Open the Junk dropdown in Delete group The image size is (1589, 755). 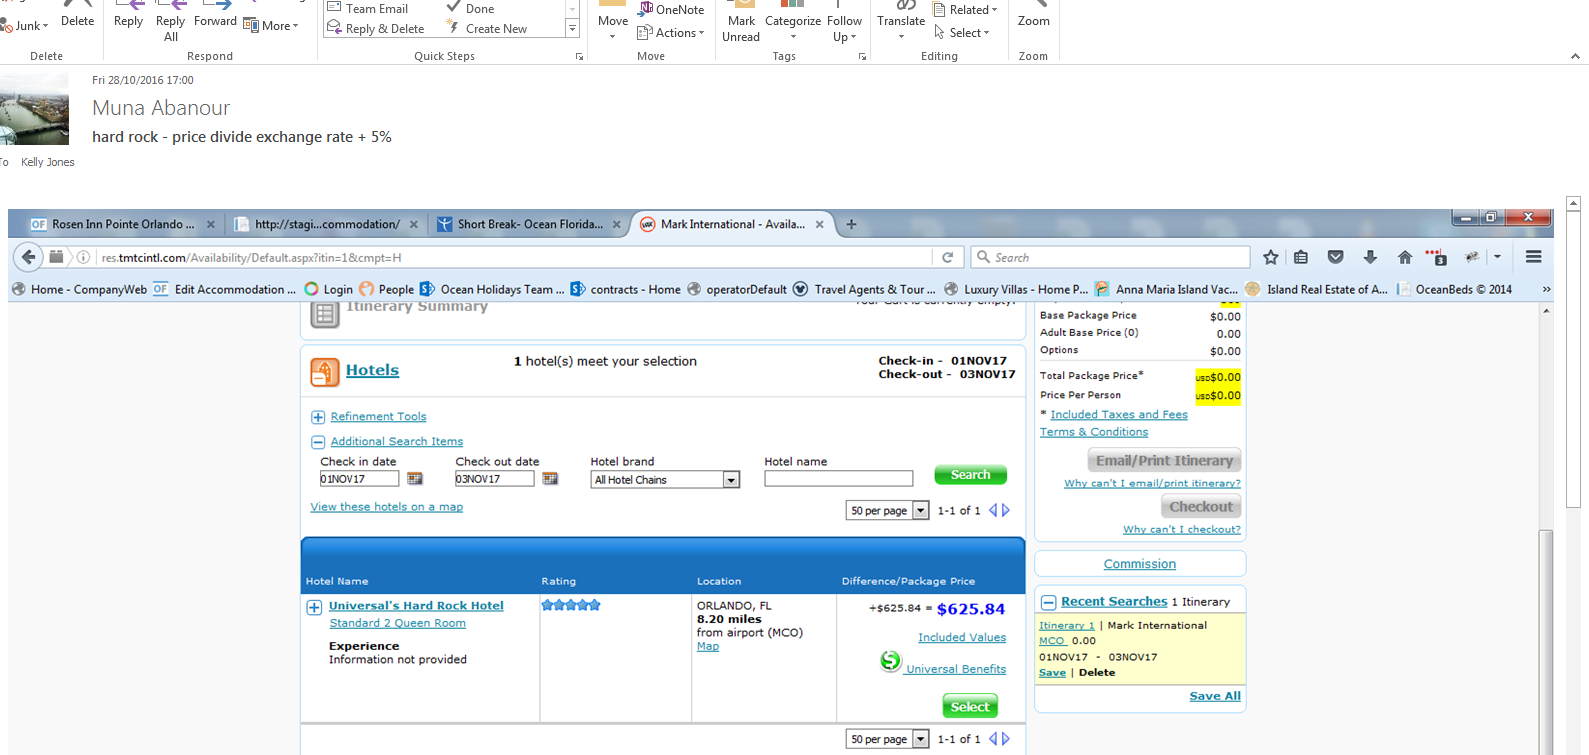pos(26,25)
